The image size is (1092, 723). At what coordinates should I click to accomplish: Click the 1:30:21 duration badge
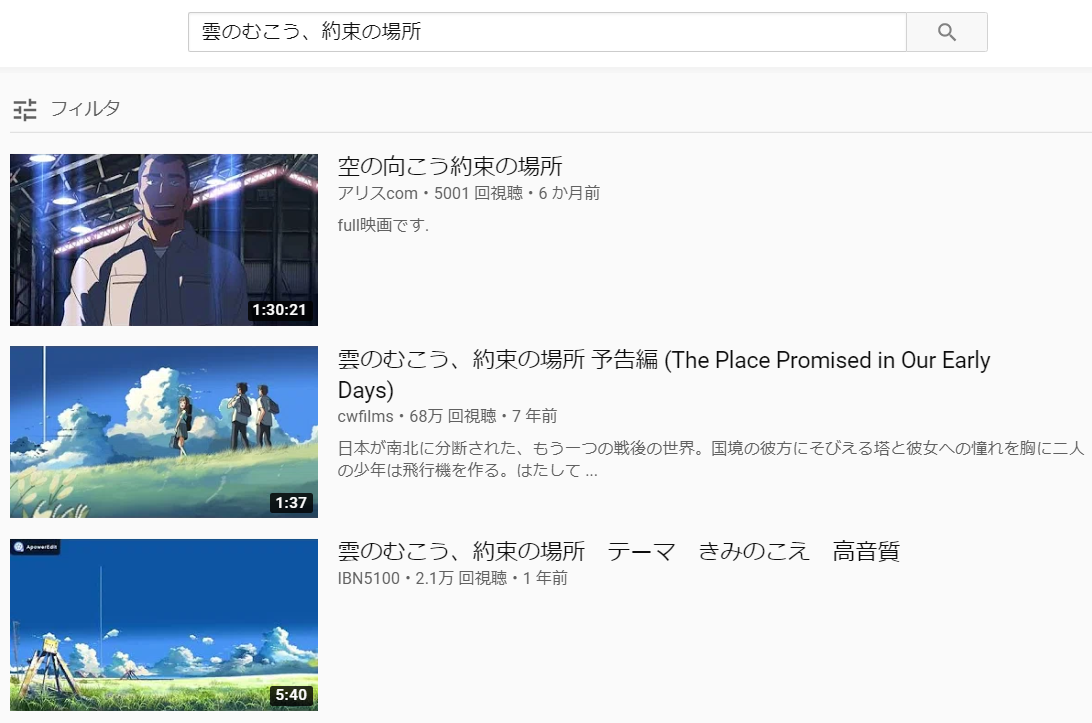click(279, 310)
